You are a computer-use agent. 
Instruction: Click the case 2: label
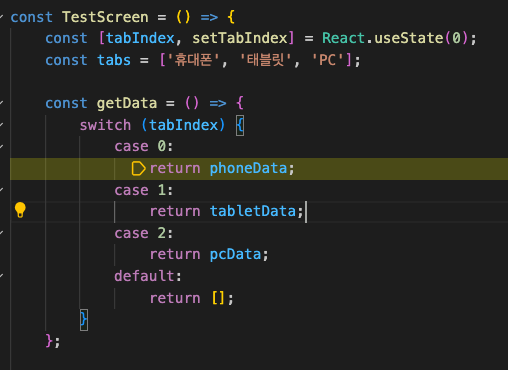[144, 233]
